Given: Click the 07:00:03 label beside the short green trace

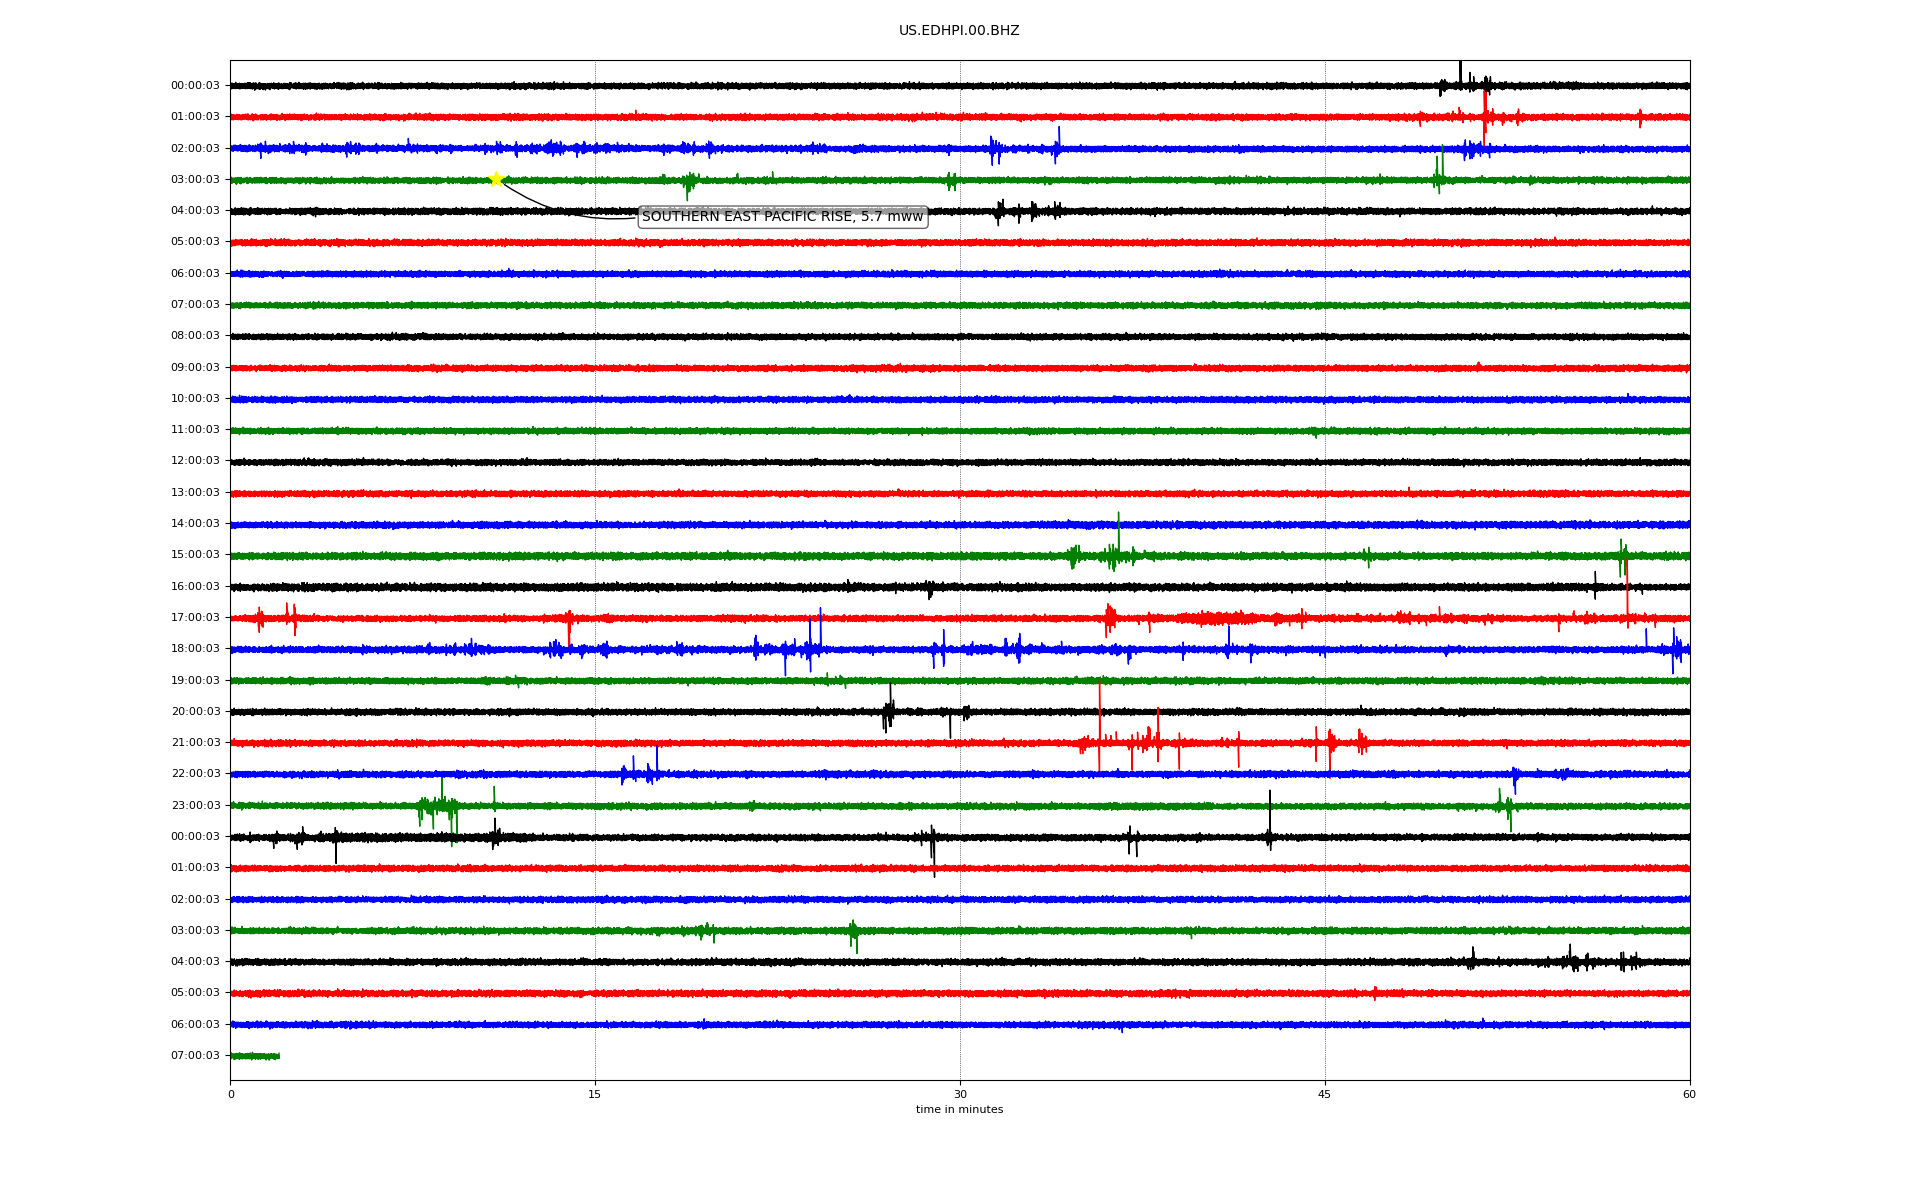Looking at the screenshot, I should click(x=195, y=1056).
